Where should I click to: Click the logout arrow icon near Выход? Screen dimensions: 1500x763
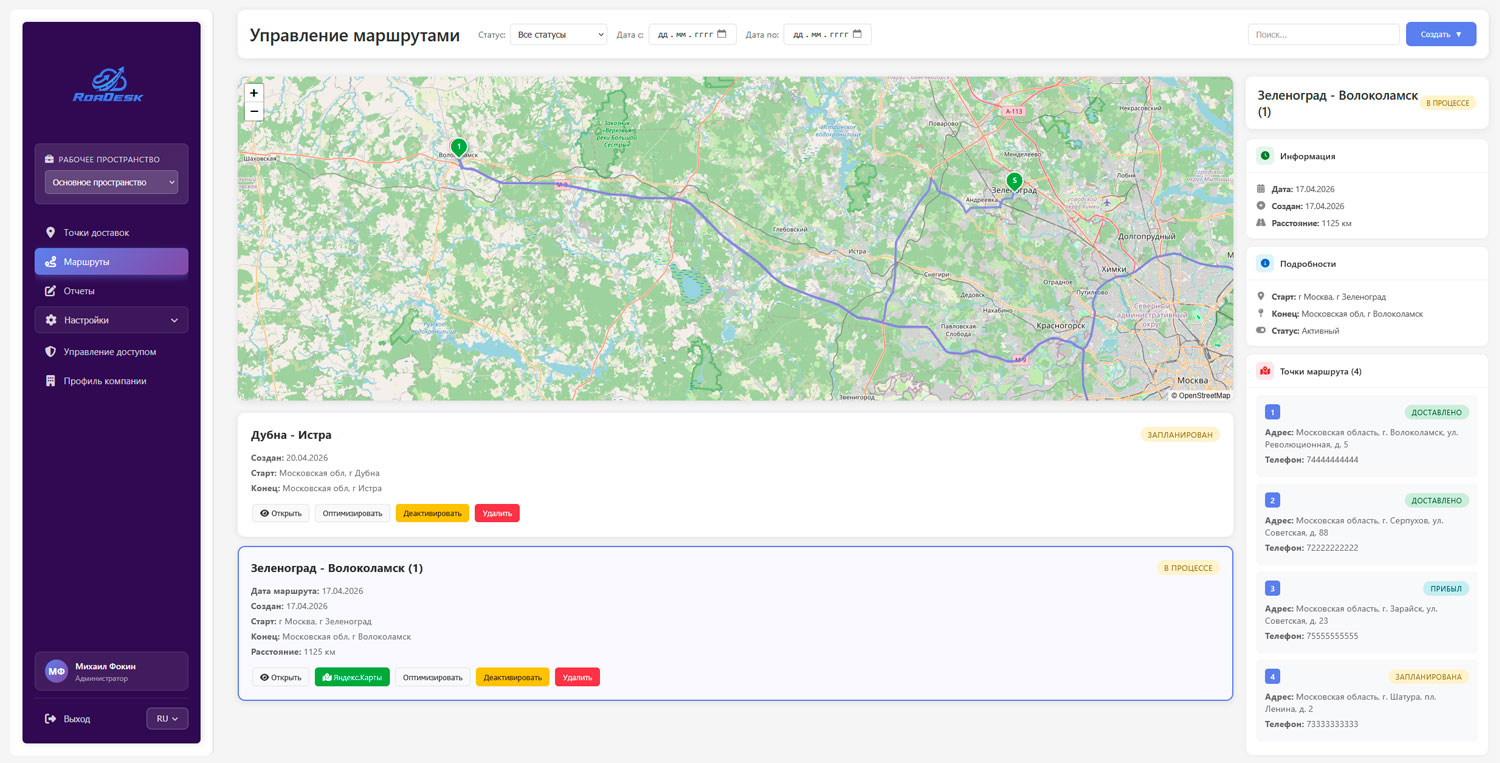50,719
